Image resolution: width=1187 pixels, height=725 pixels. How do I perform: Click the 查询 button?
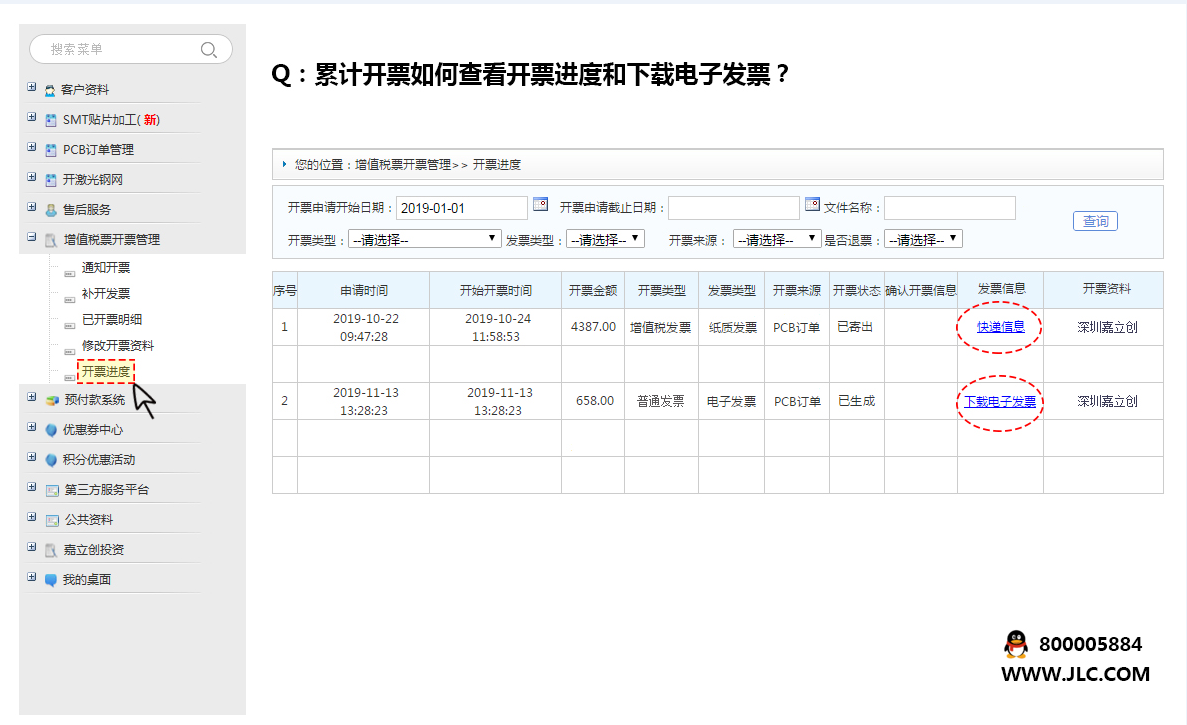click(x=1095, y=221)
